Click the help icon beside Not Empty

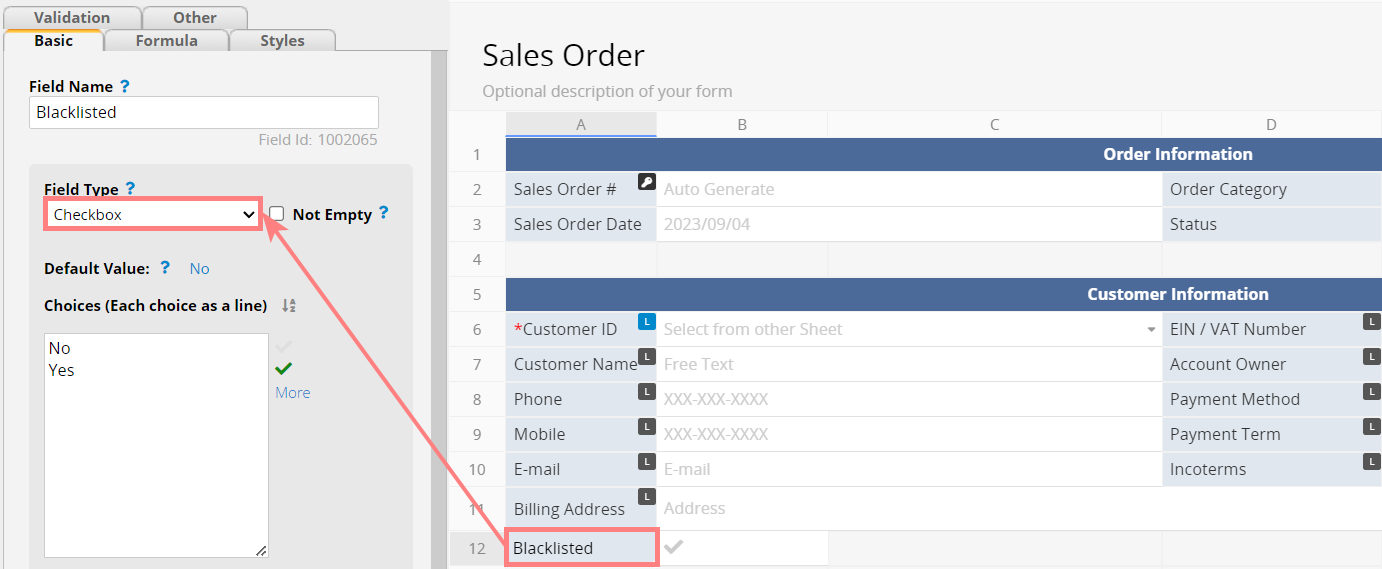point(384,214)
